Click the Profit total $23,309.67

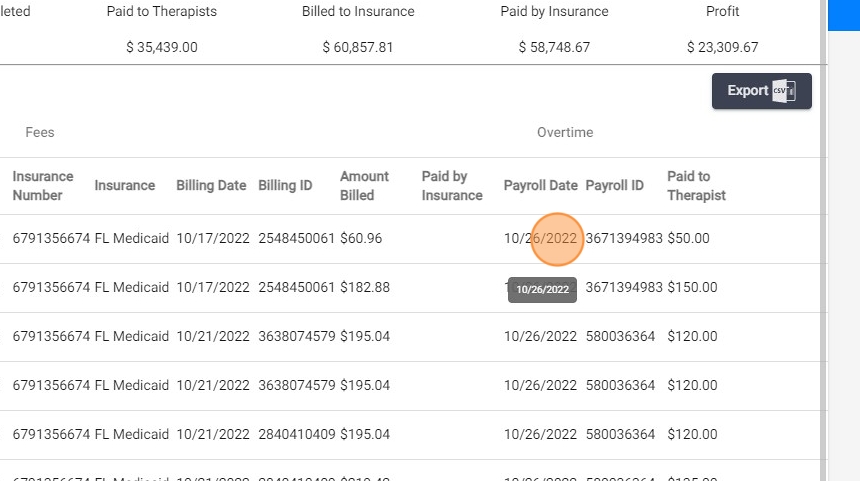(x=722, y=48)
